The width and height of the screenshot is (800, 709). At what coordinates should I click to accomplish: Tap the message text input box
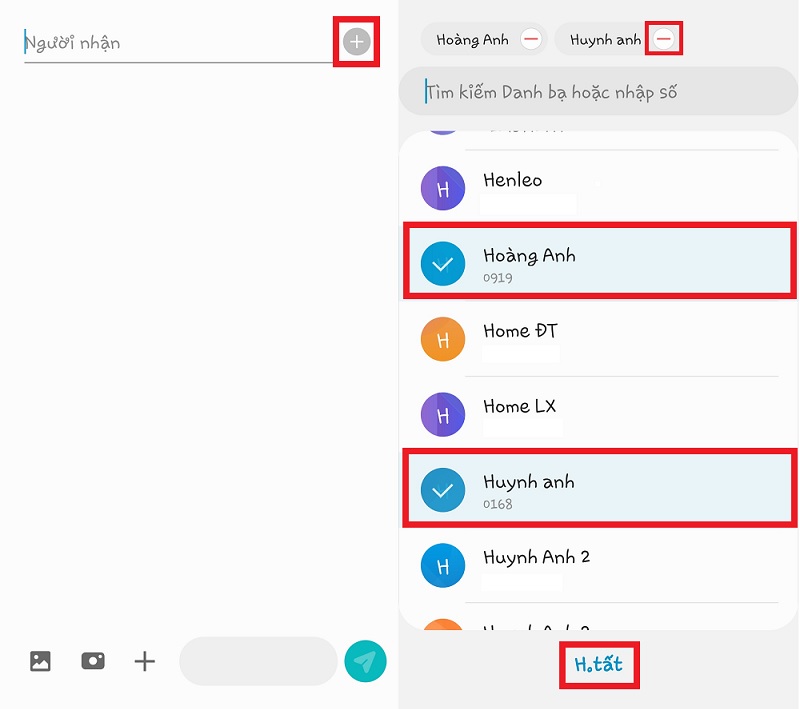pos(258,661)
